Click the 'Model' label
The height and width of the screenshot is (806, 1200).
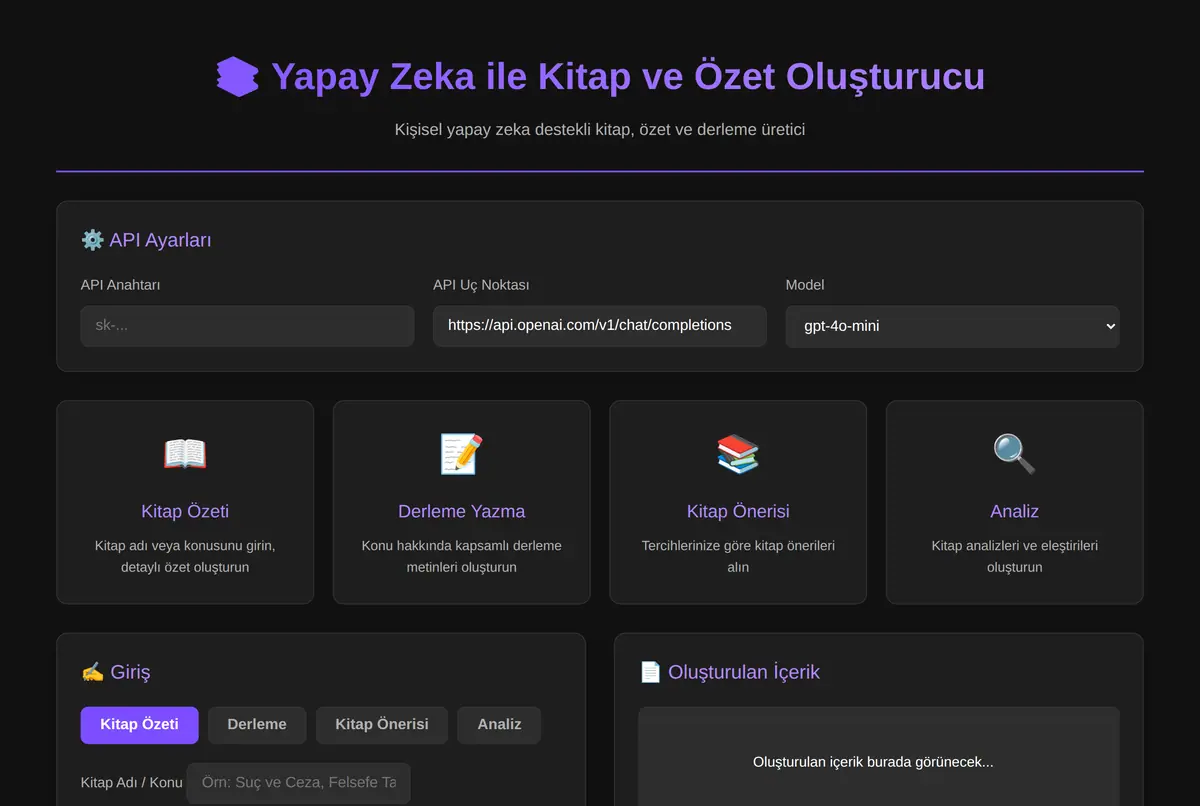tap(805, 285)
